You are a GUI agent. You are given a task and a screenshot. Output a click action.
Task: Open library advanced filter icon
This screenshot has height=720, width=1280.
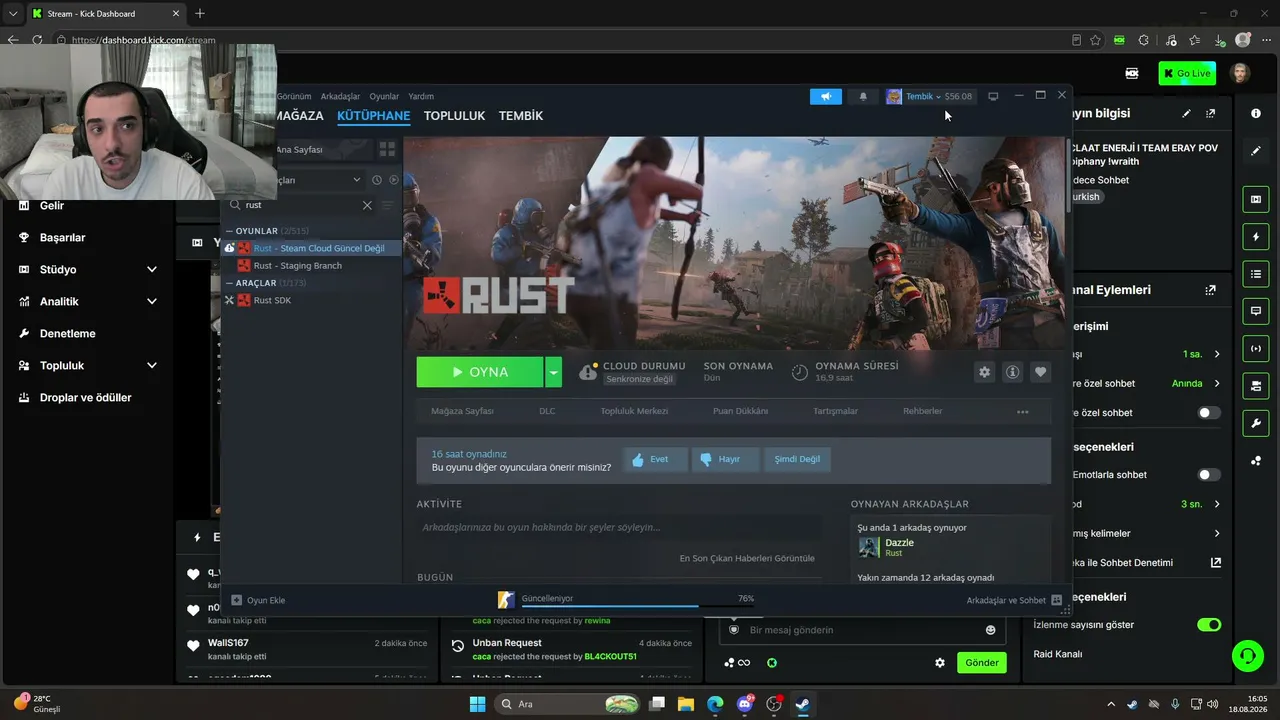[x=388, y=205]
